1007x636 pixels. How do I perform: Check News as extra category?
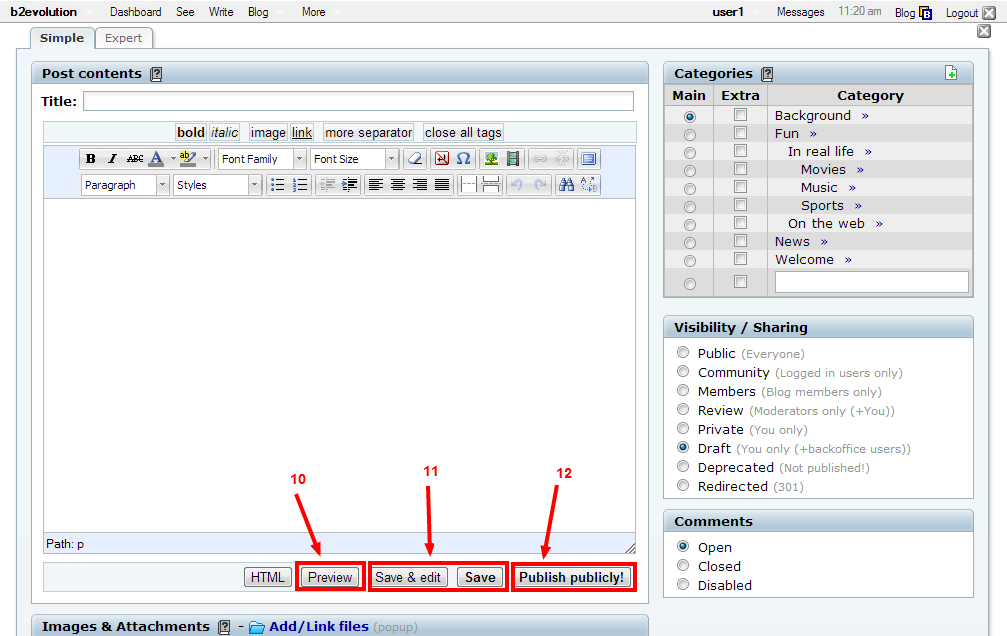pos(740,241)
